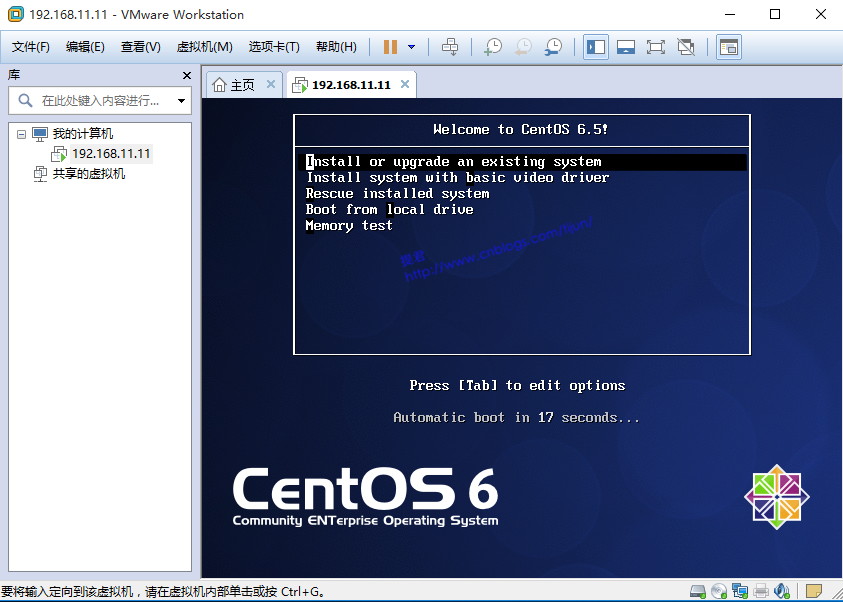Image resolution: width=843 pixels, height=602 pixels.
Task: Close the 主页 tab
Action: click(x=271, y=84)
